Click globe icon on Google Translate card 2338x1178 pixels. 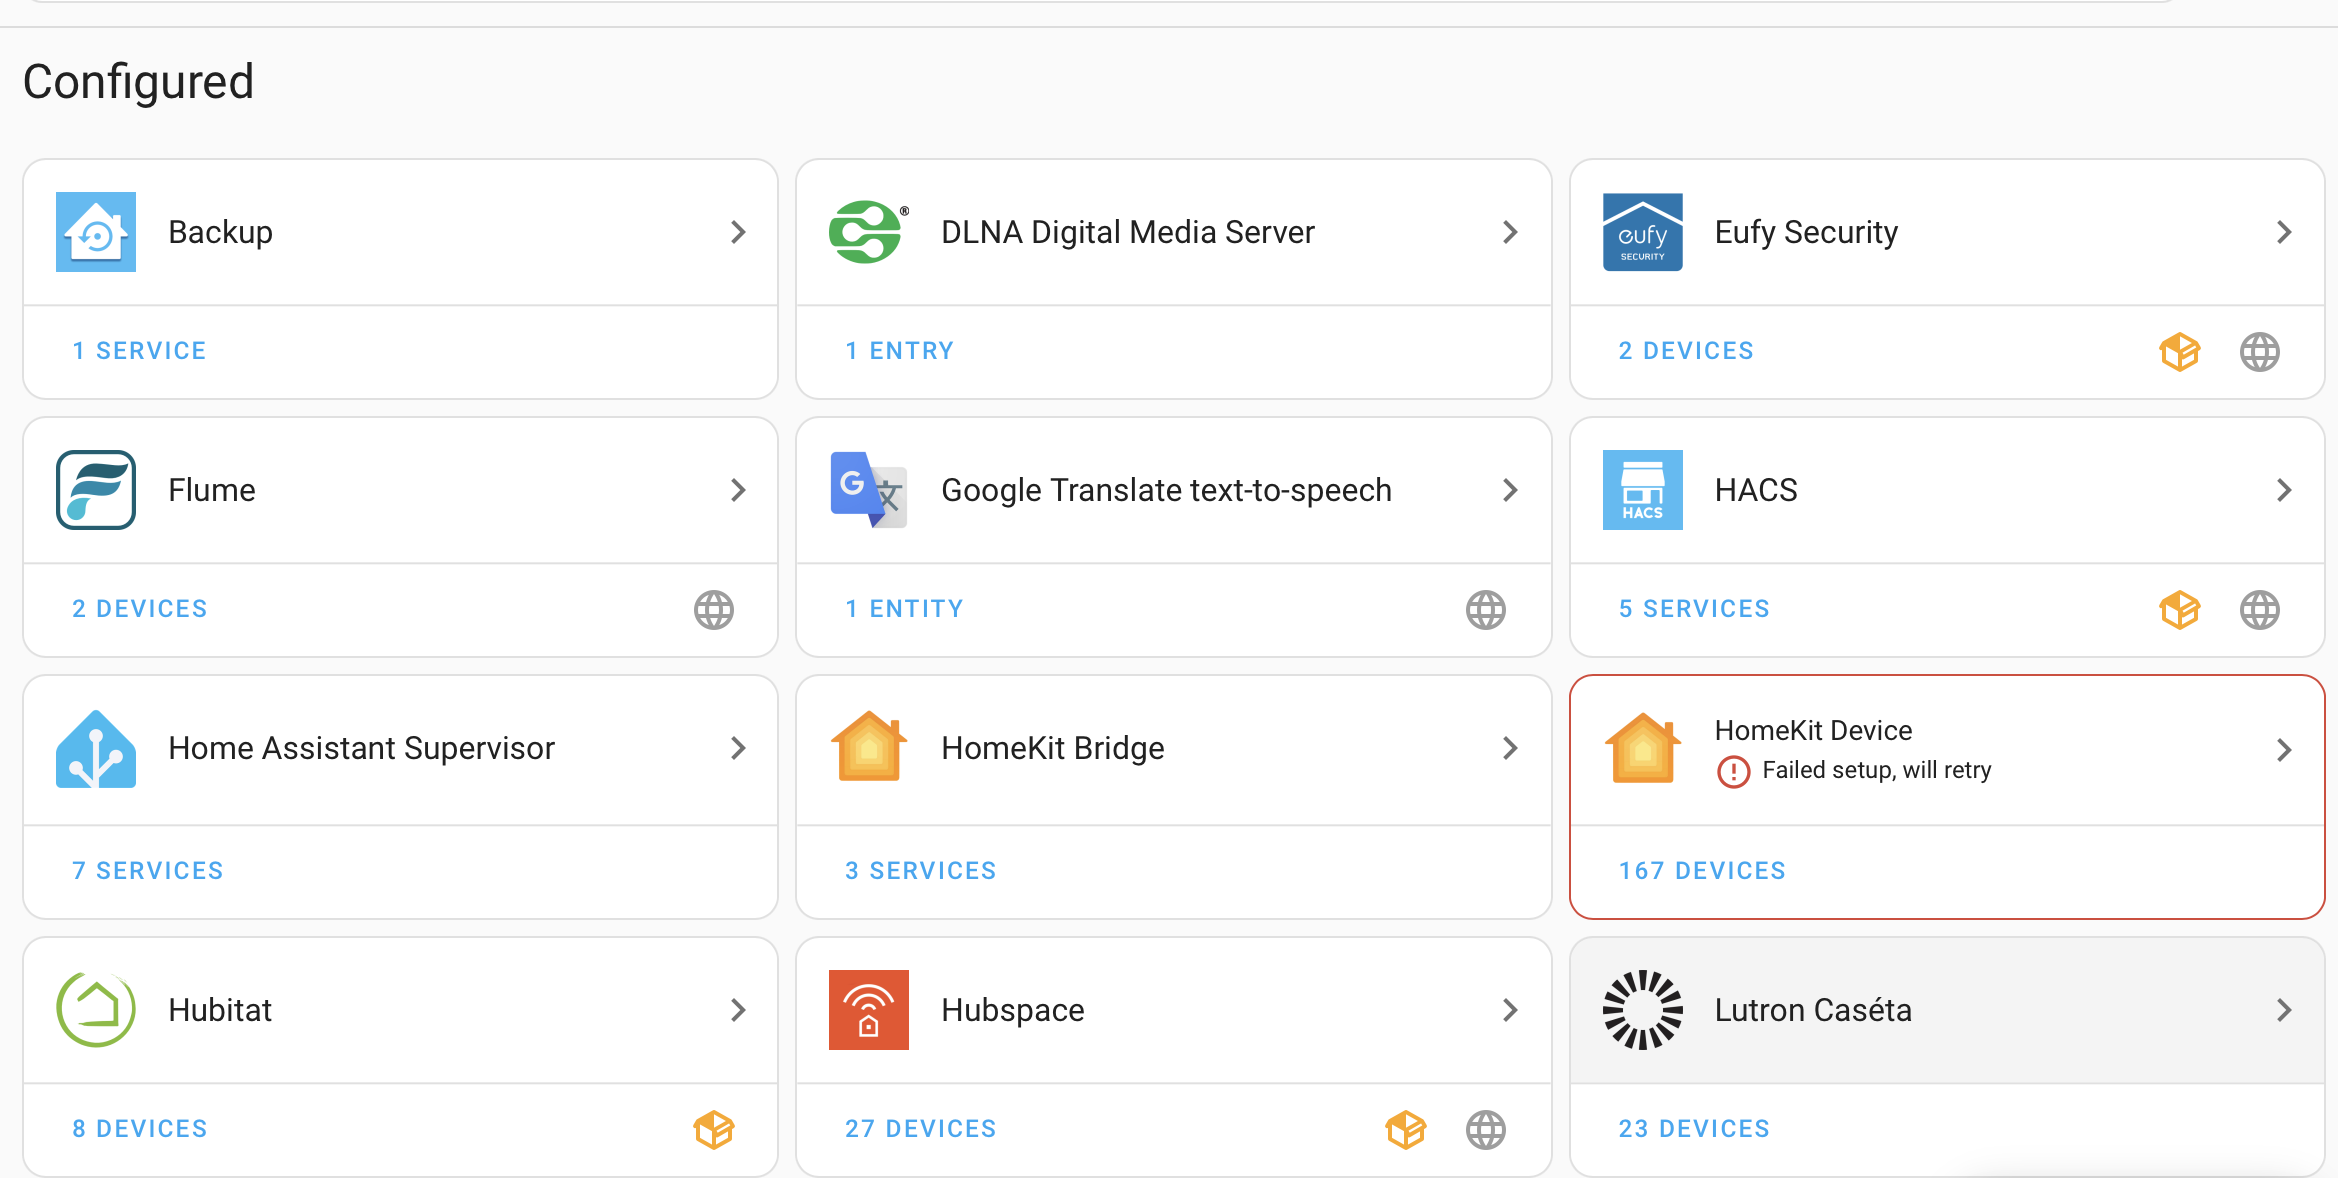[x=1486, y=610]
